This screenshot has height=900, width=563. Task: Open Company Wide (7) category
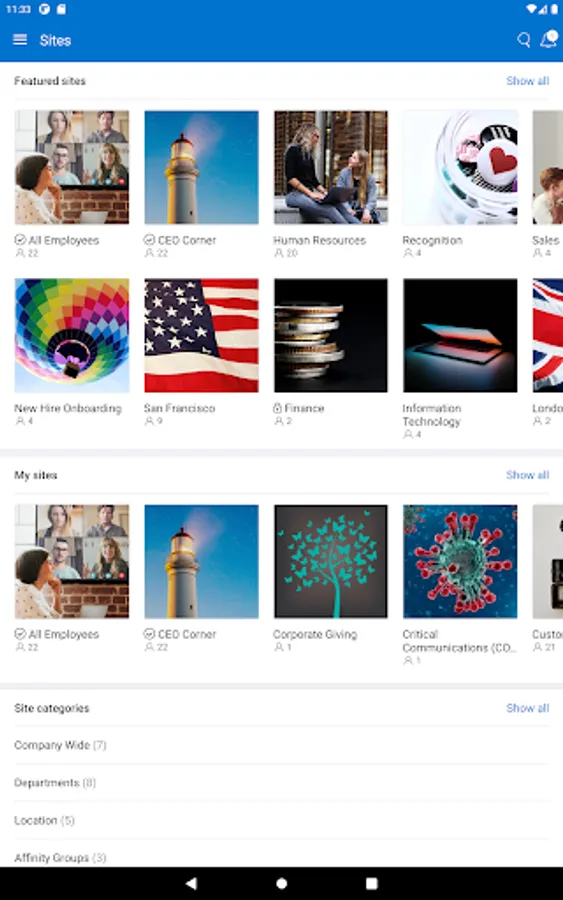click(x=281, y=745)
